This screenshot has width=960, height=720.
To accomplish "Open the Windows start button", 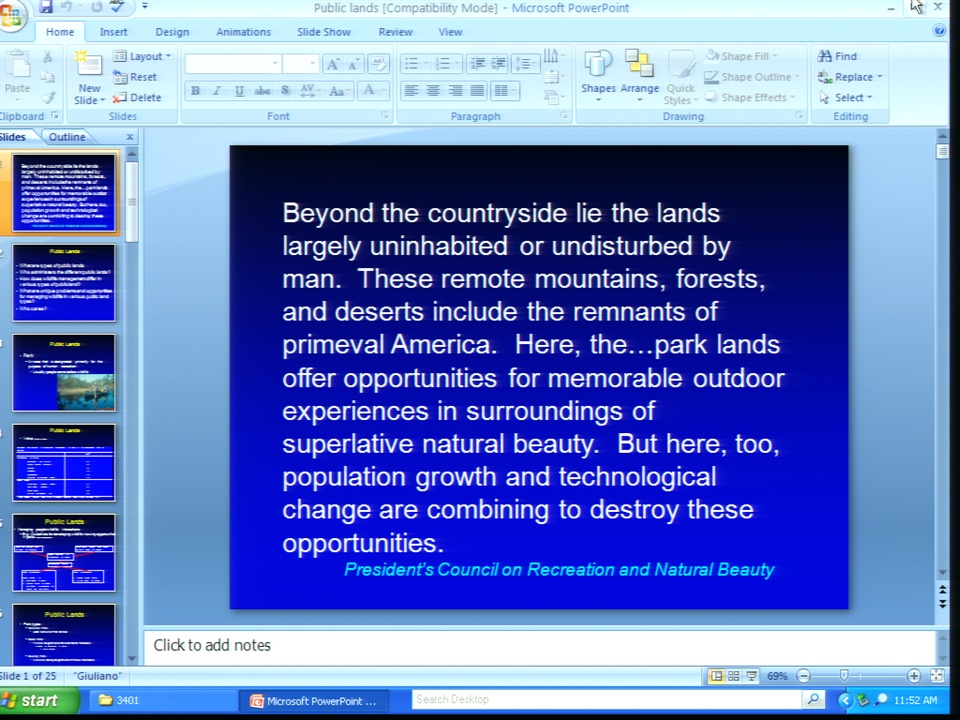I will 38,700.
